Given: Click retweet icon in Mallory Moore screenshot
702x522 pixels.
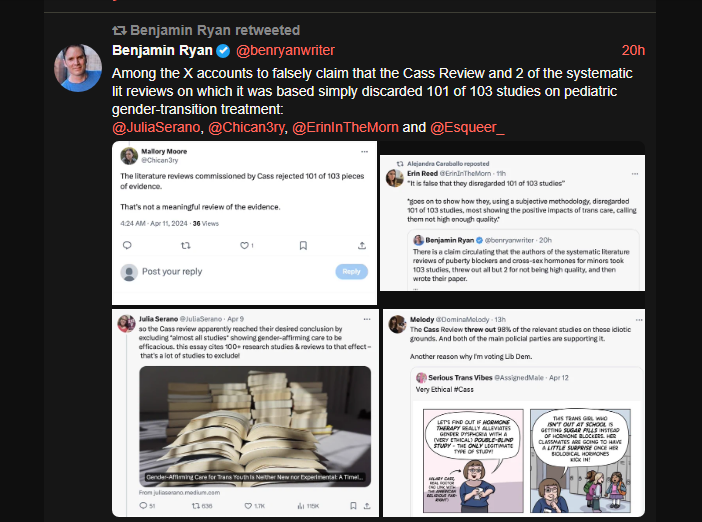Looking at the screenshot, I should coord(185,245).
